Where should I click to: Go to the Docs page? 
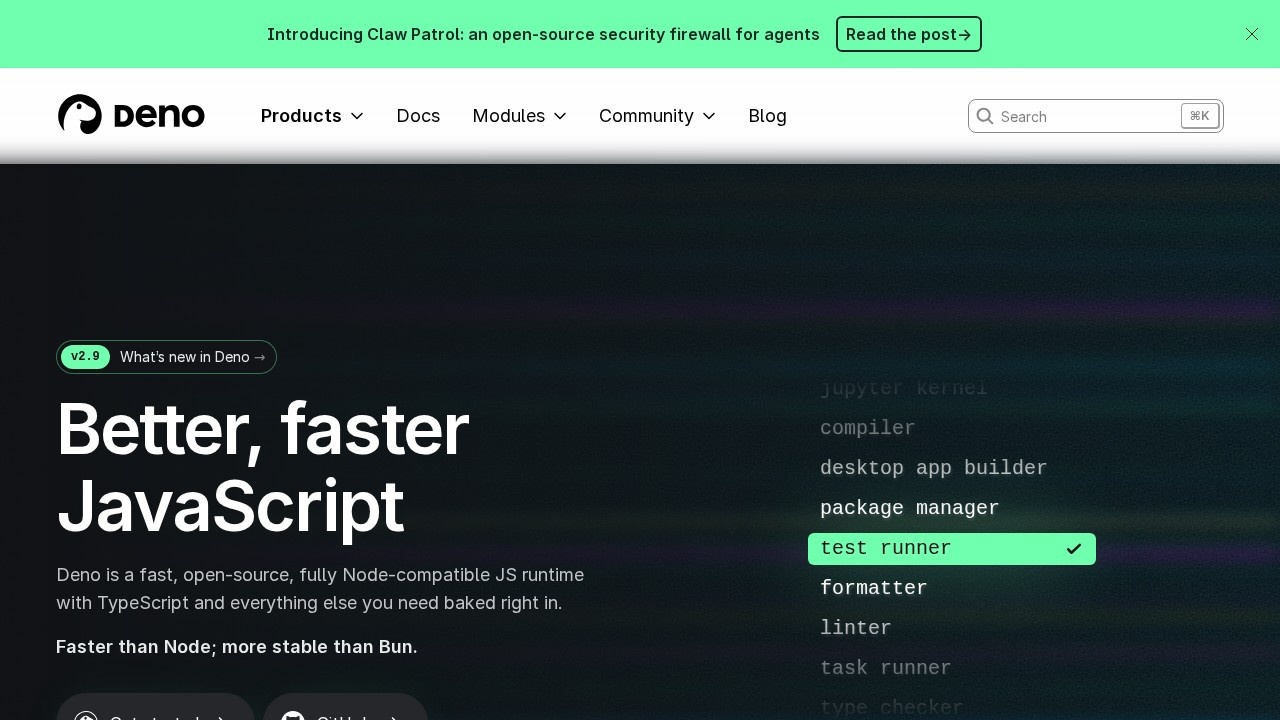[x=418, y=116]
